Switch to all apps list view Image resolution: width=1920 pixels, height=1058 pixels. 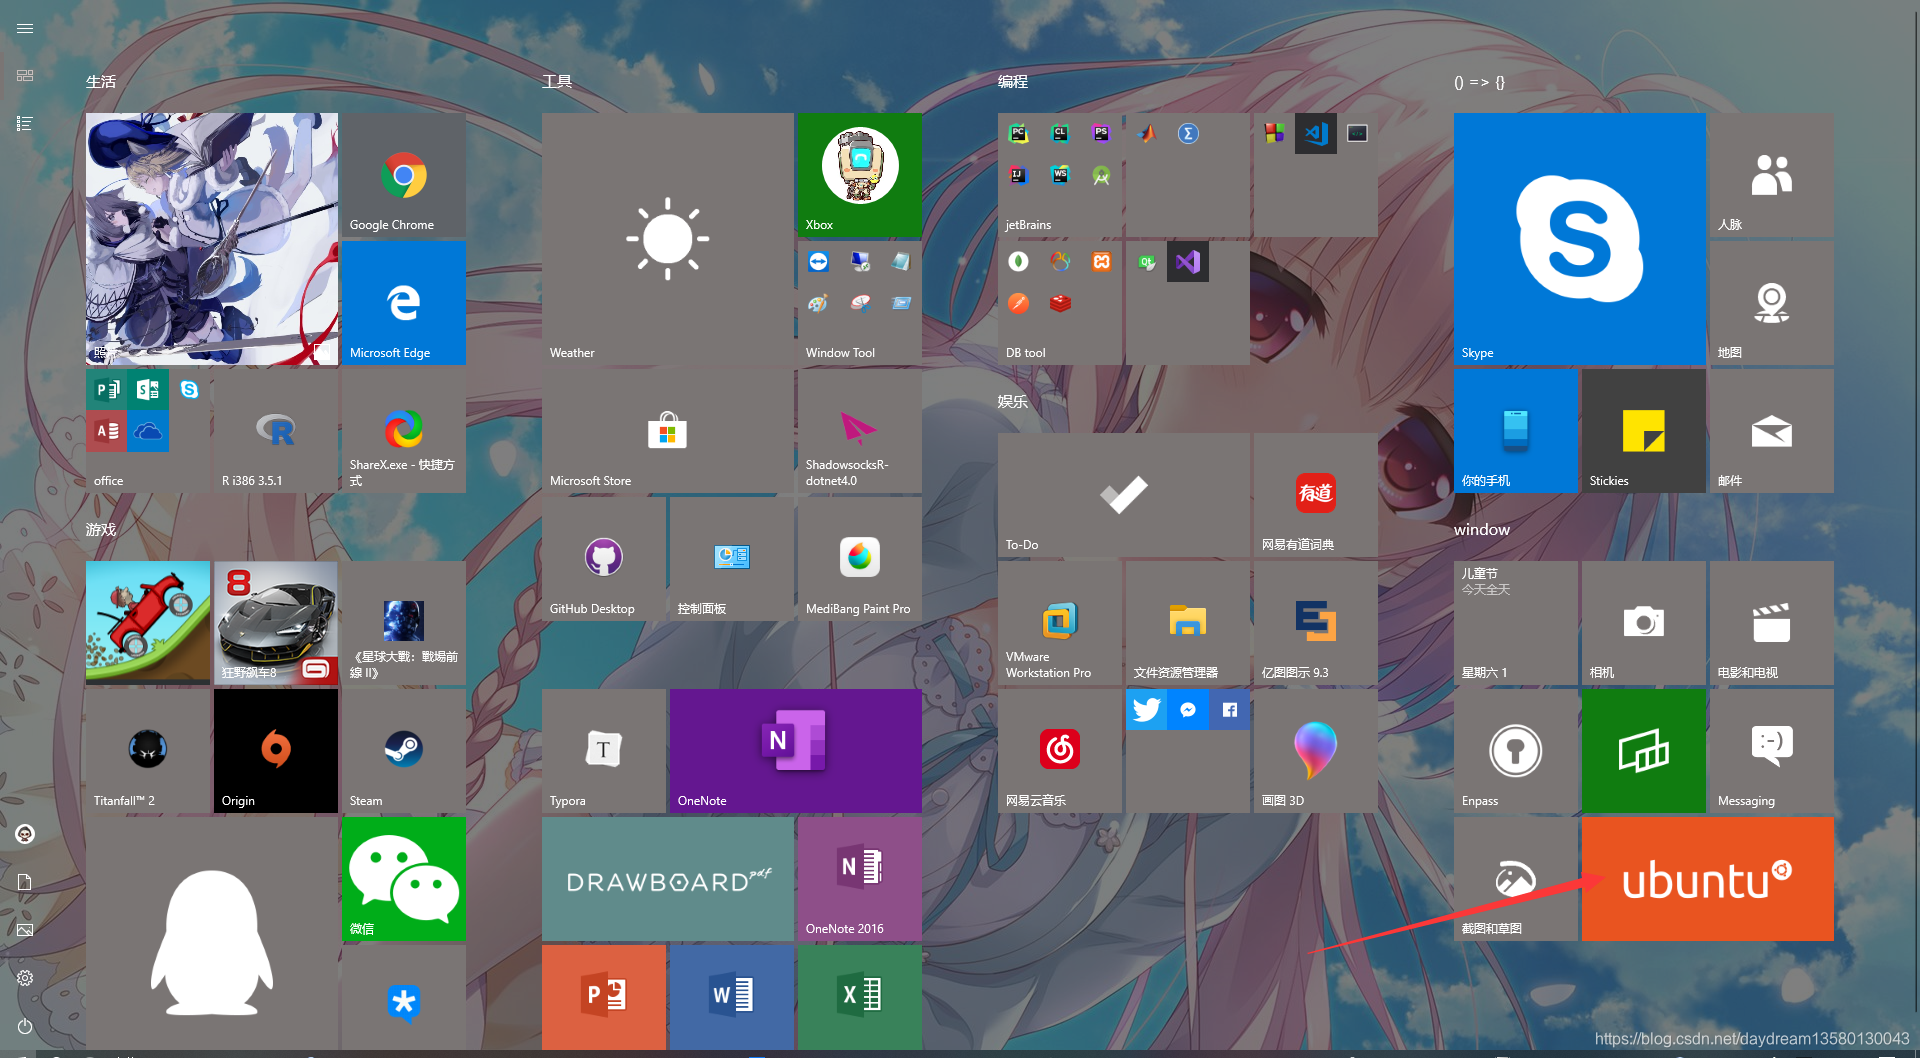click(x=25, y=123)
